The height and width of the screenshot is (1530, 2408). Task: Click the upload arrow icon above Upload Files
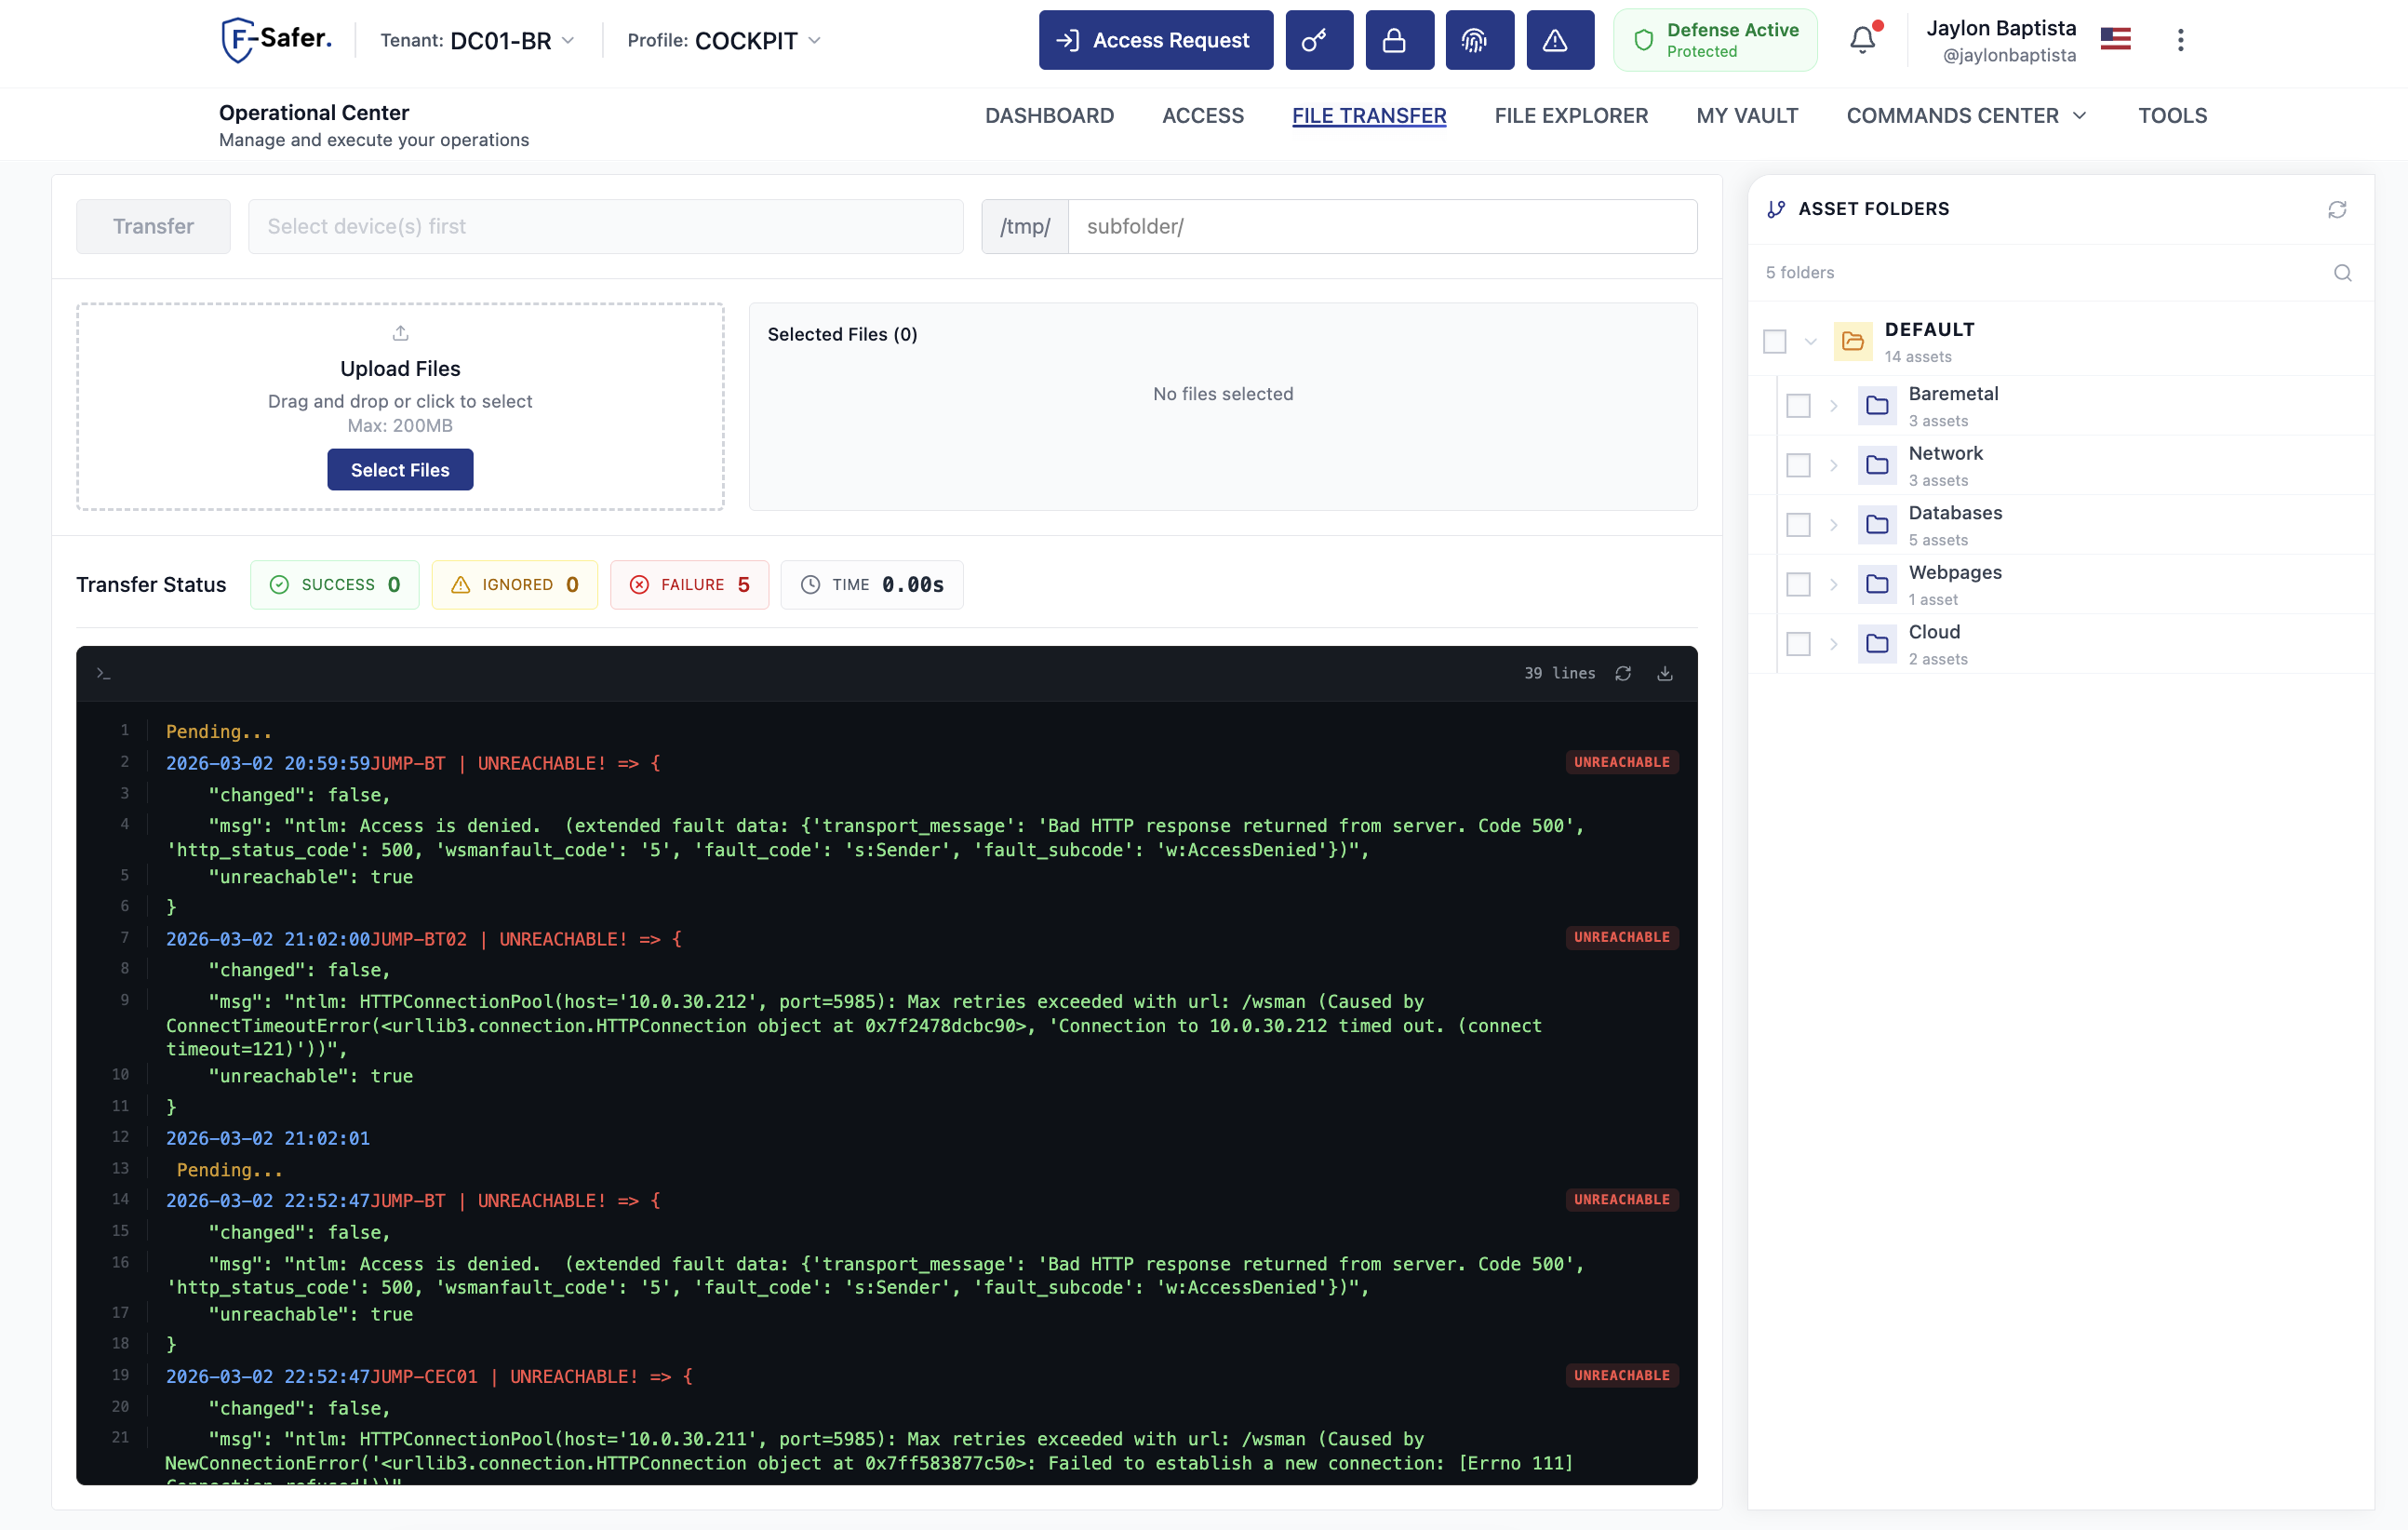[400, 333]
